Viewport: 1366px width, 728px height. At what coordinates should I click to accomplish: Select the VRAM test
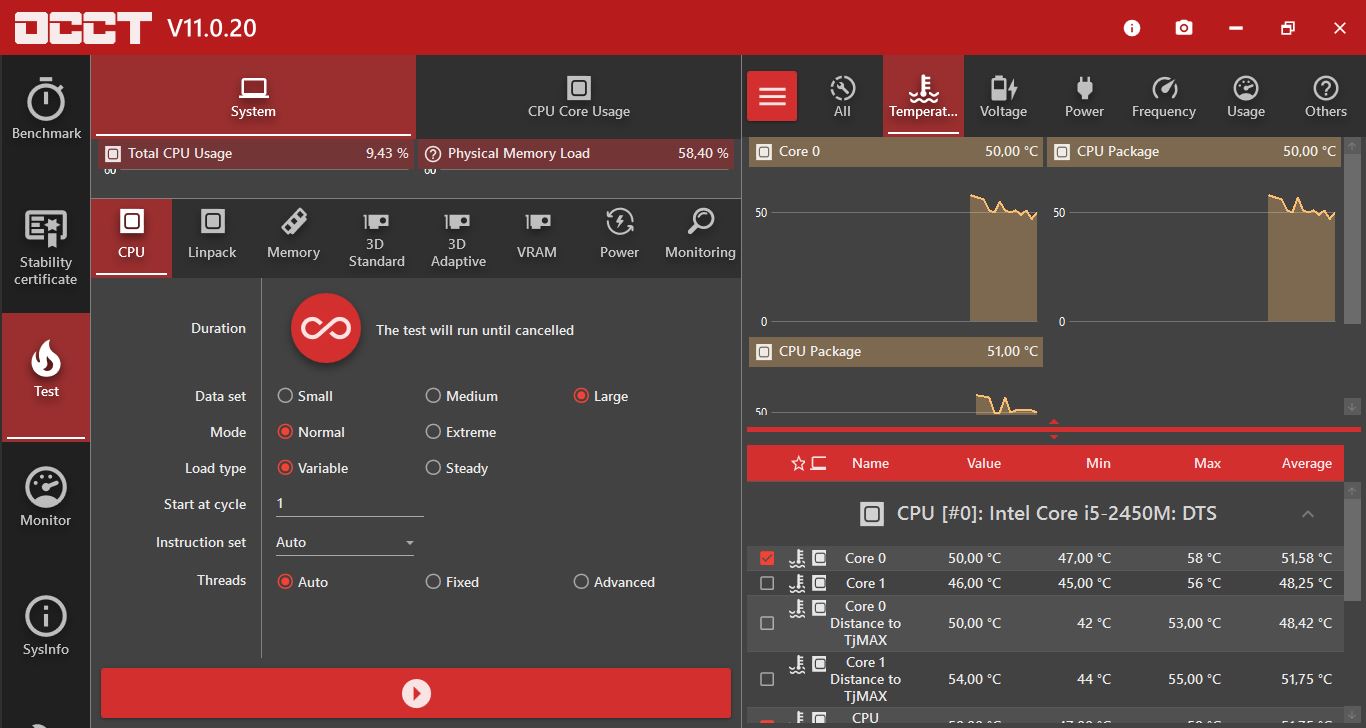[537, 237]
